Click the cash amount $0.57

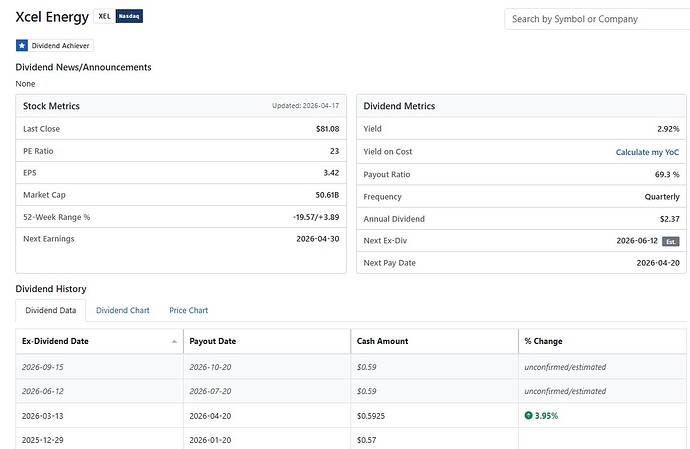pos(367,440)
